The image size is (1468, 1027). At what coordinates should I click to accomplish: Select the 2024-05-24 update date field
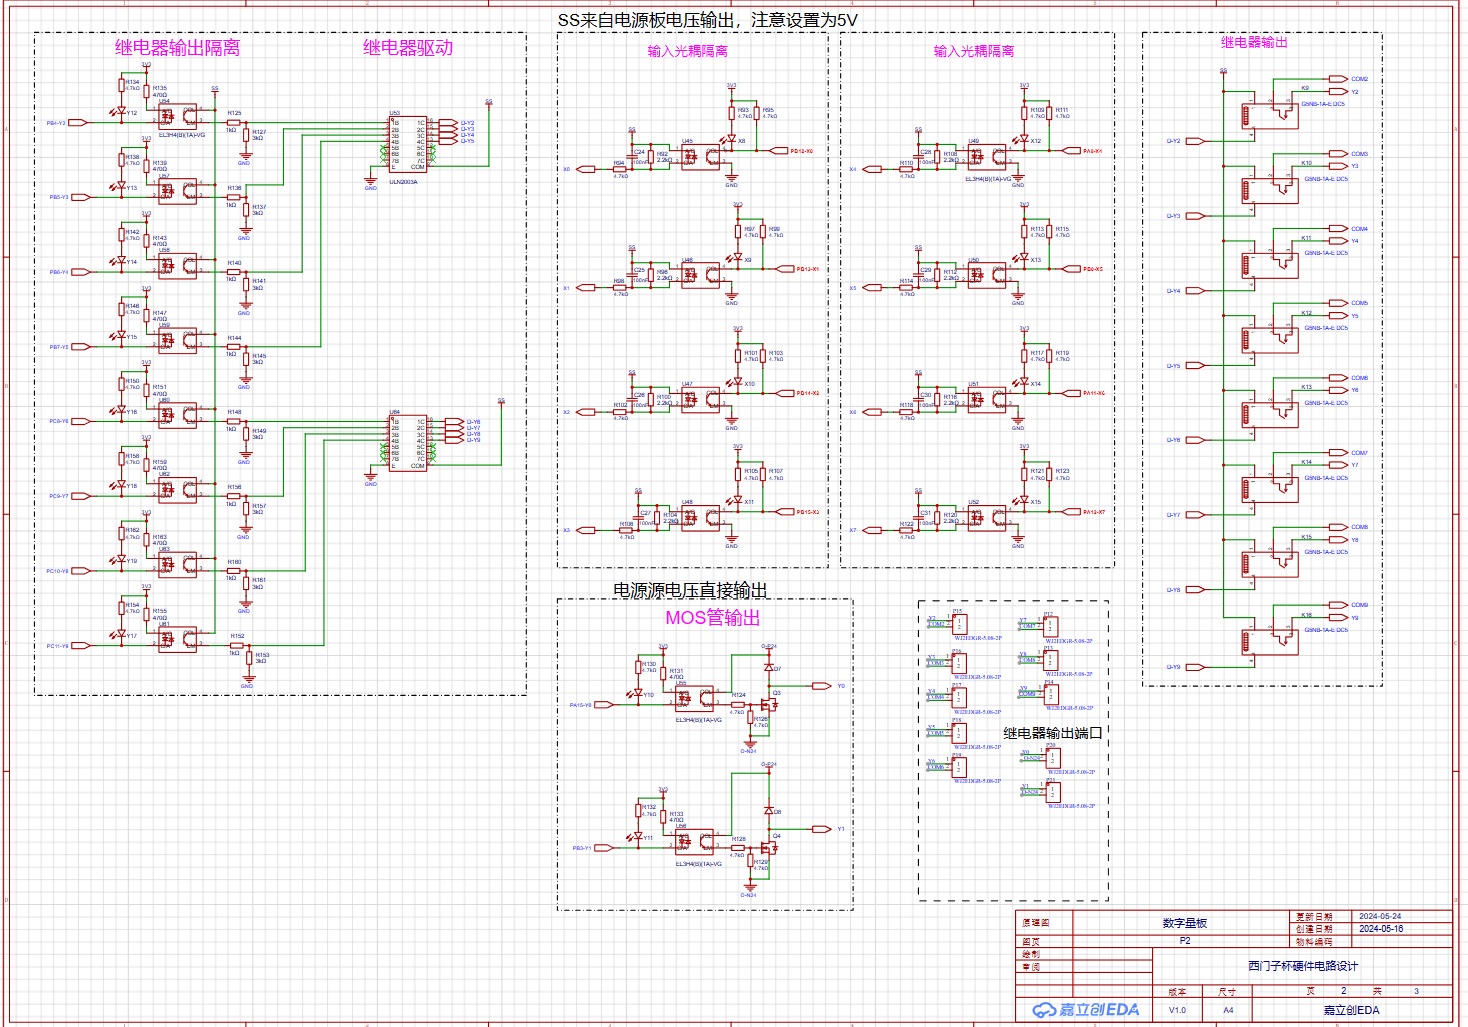[1379, 916]
